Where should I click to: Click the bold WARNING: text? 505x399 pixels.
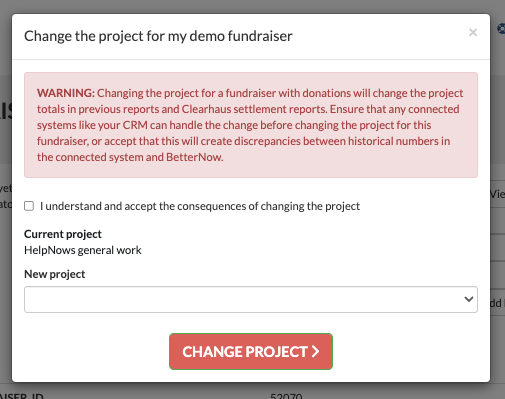pos(66,93)
